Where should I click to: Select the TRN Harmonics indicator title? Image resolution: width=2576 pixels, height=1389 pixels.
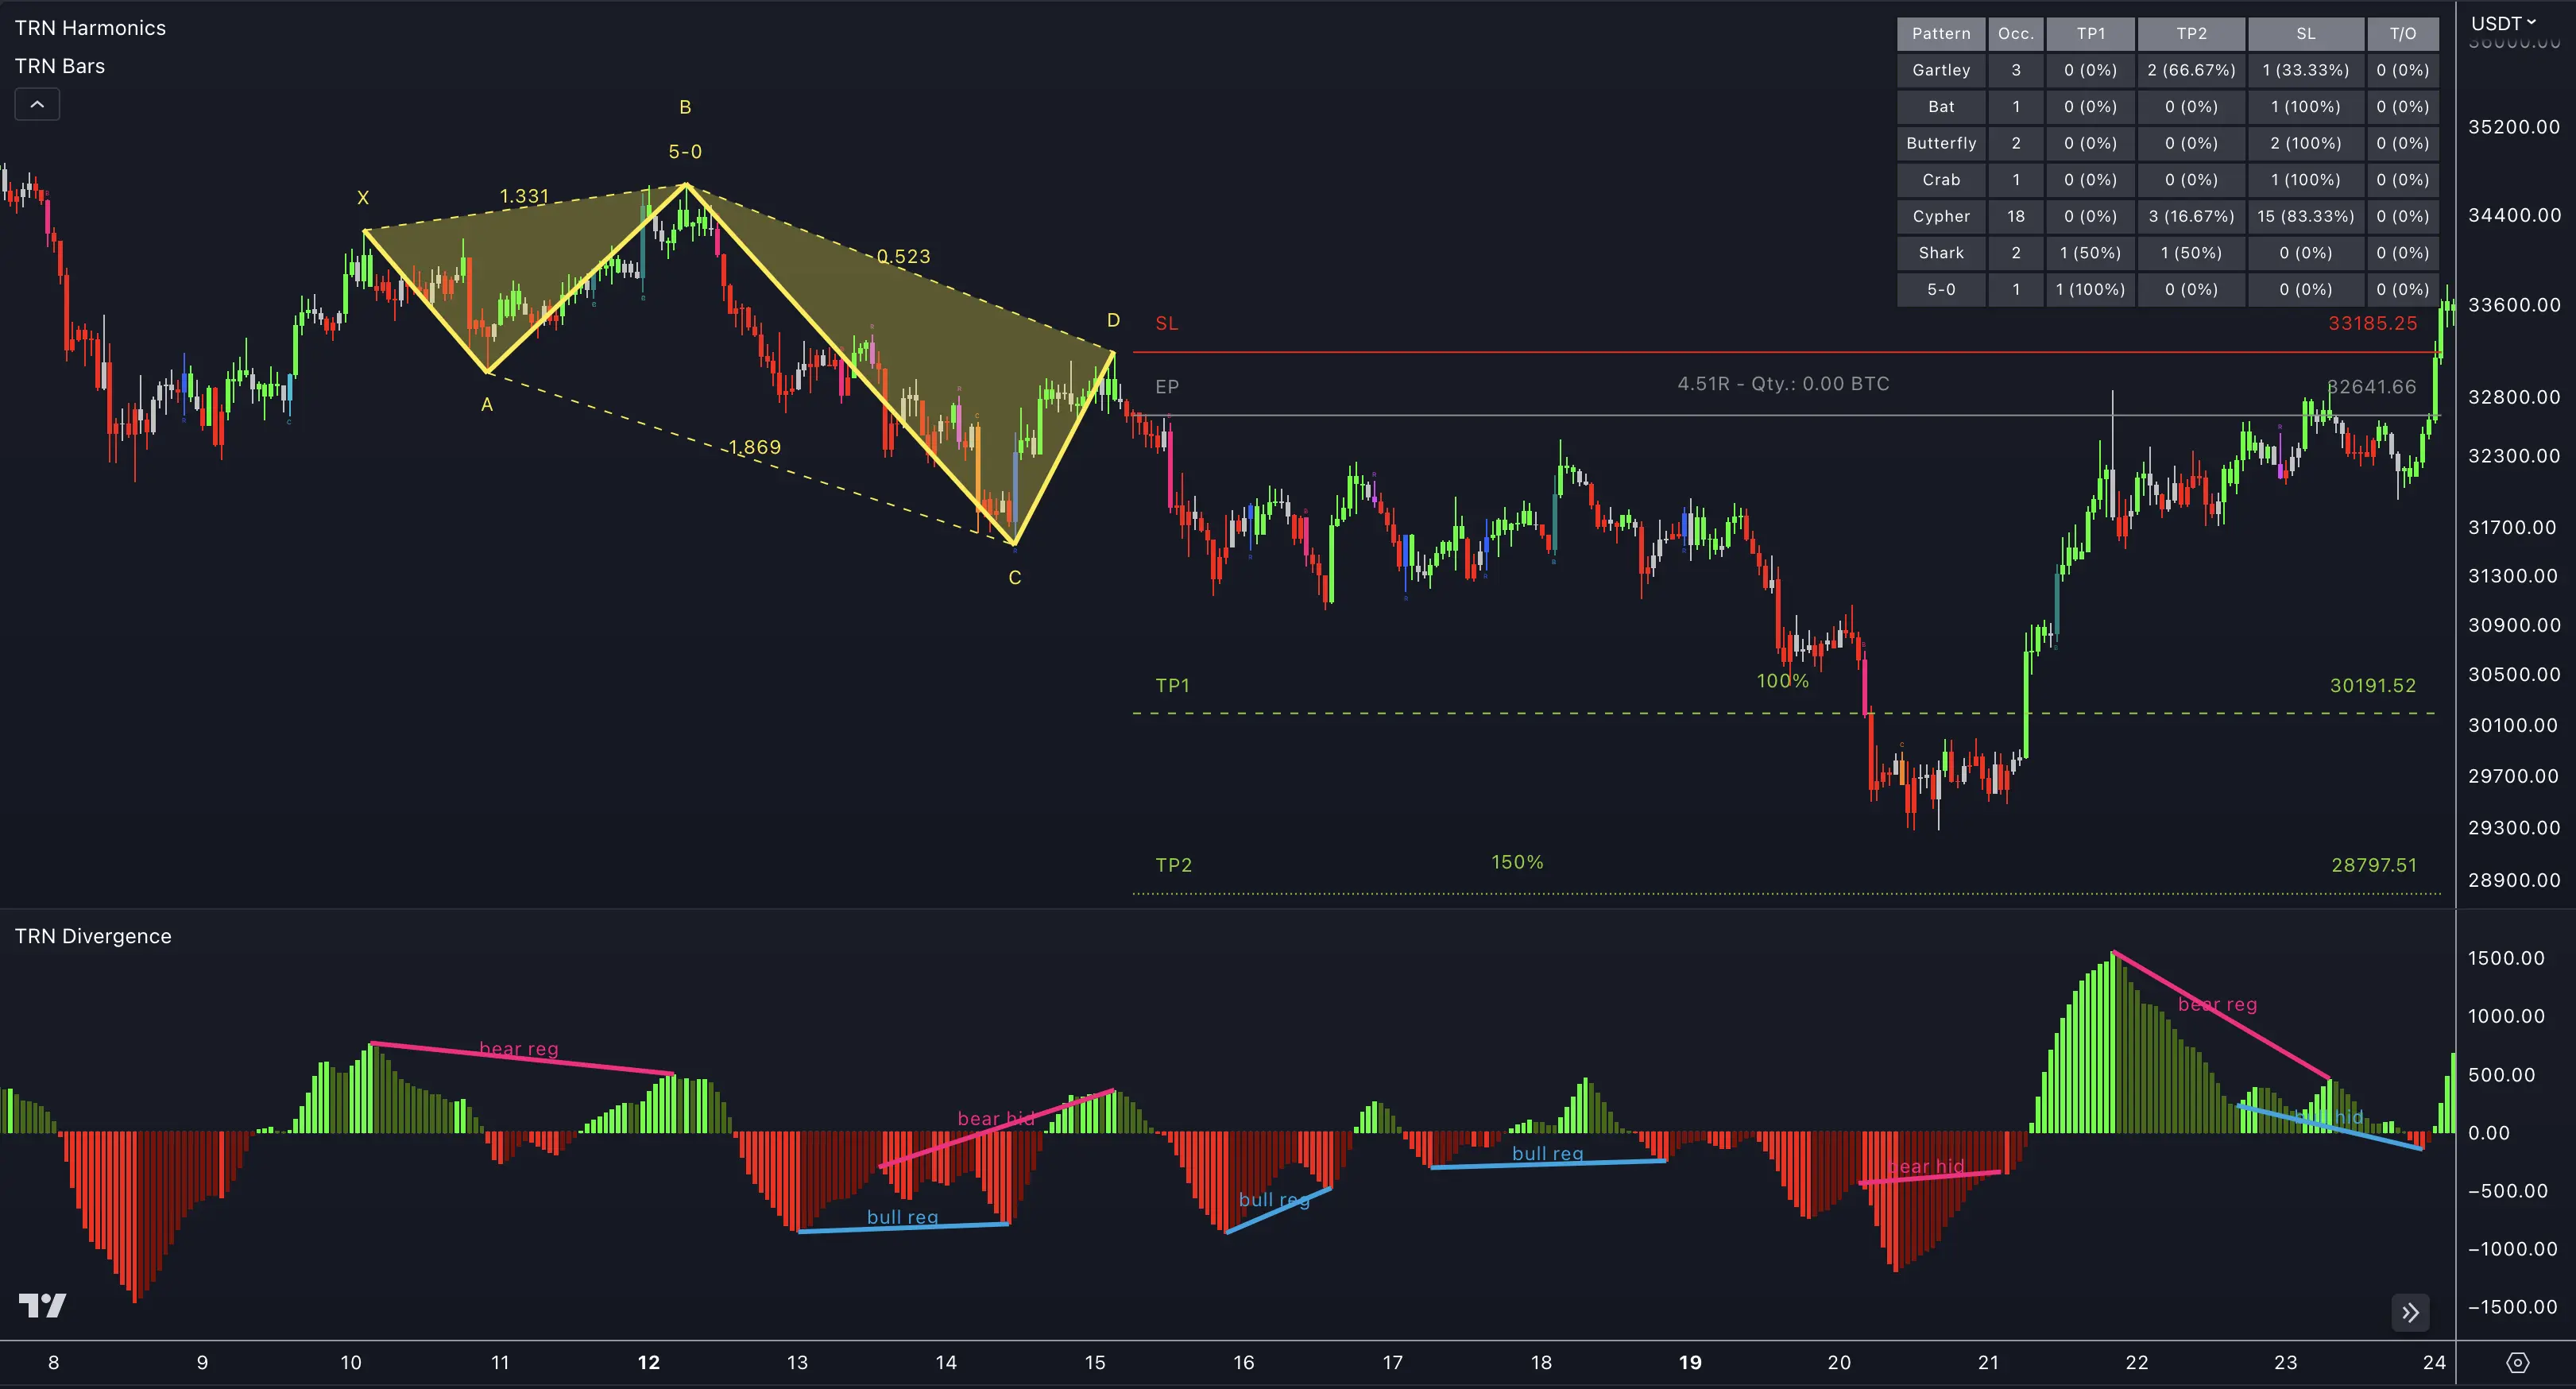coord(90,28)
